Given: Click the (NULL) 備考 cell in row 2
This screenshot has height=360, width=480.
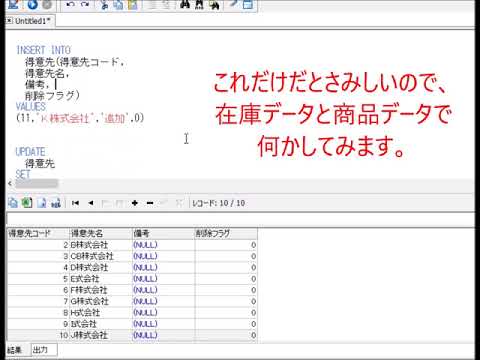Looking at the screenshot, I should 163,245.
